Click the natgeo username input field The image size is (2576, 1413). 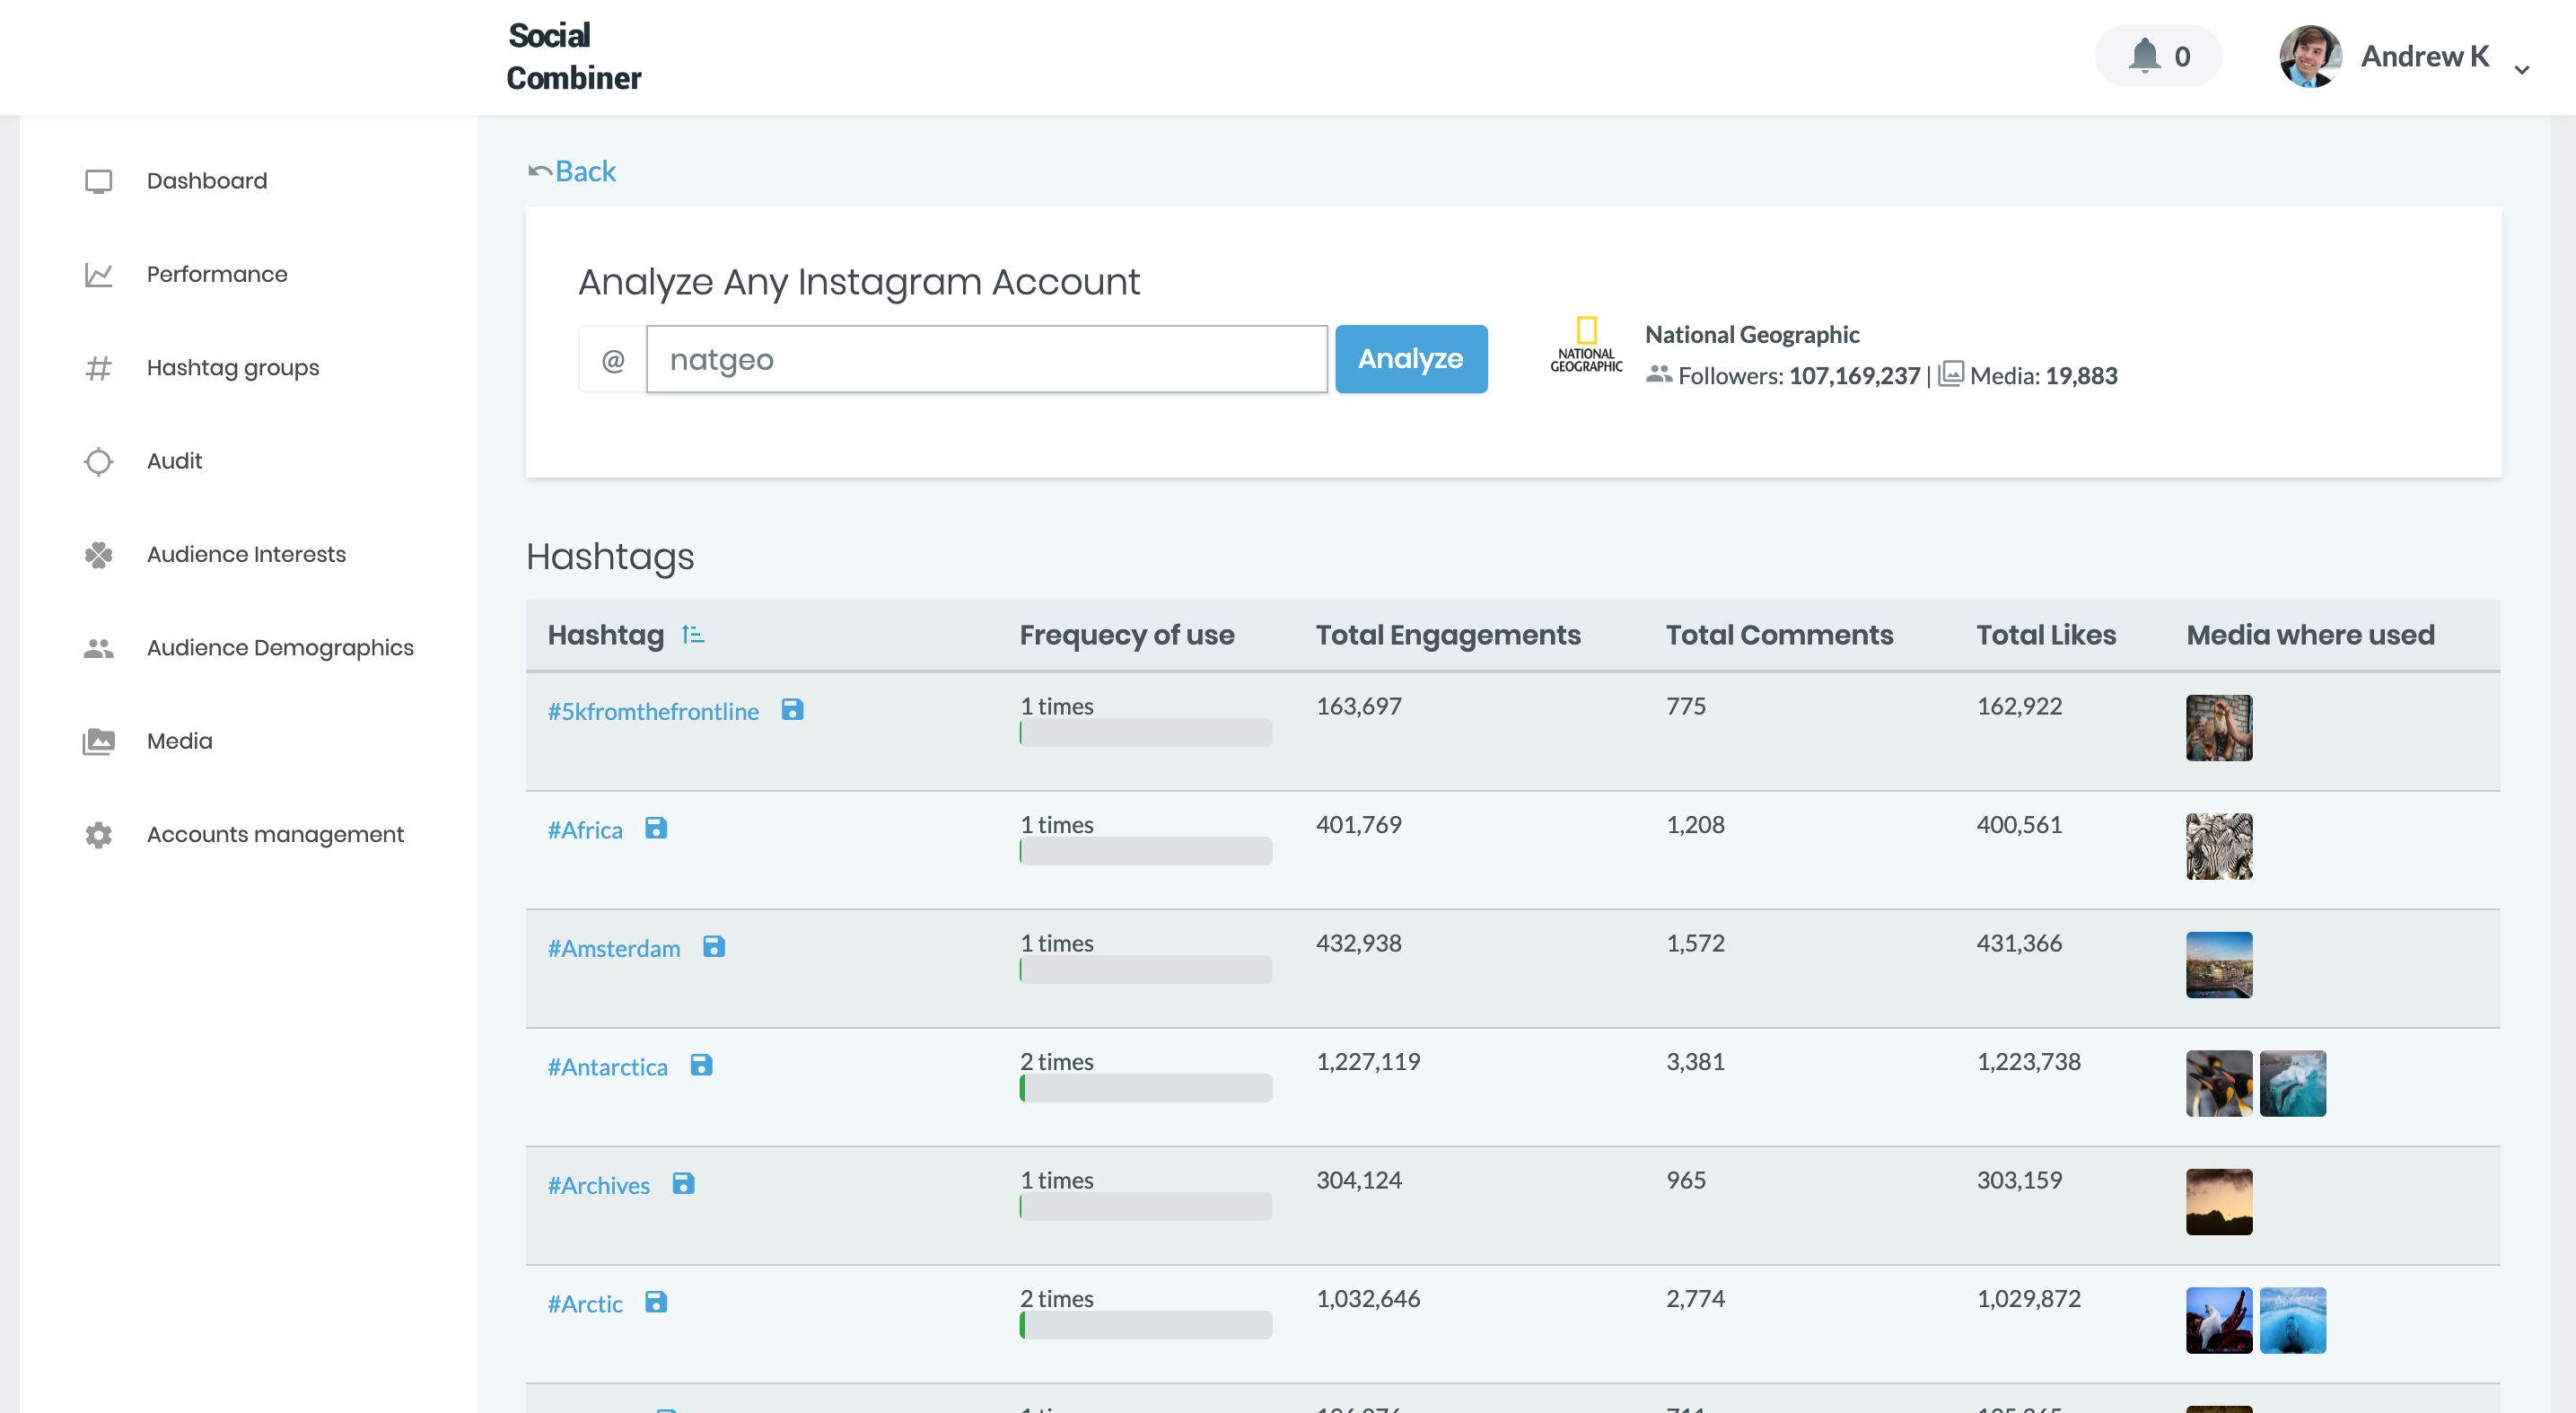pos(986,359)
